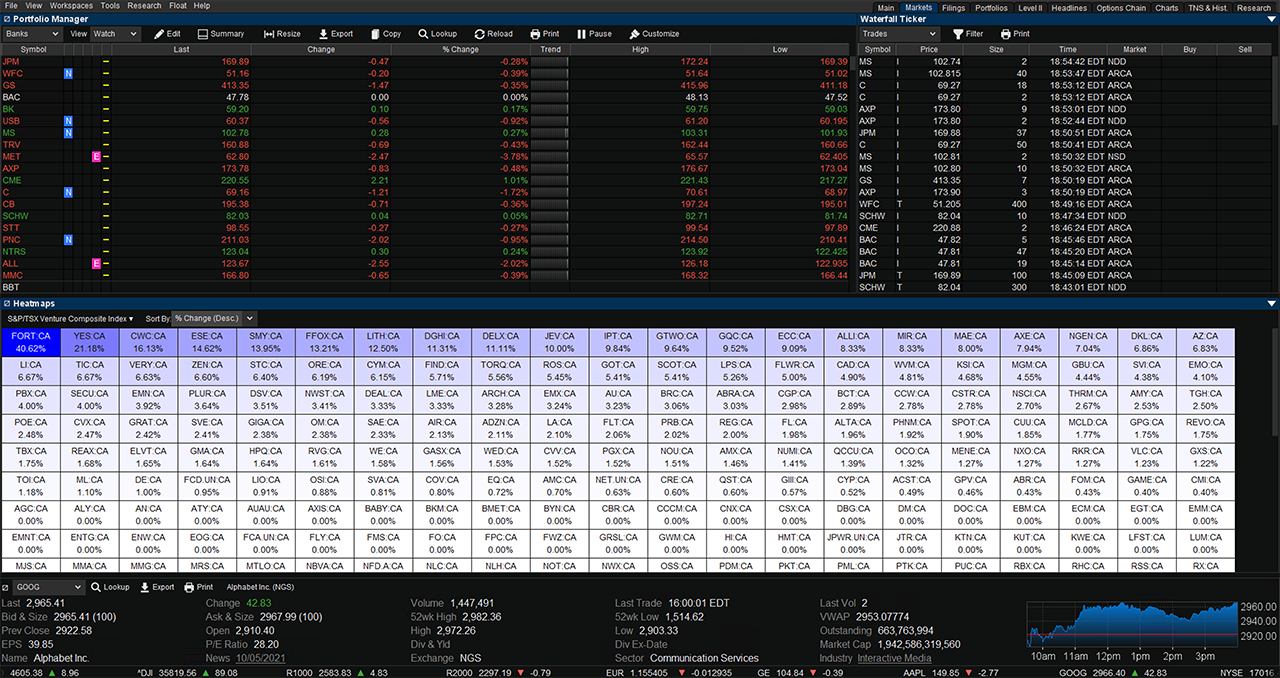Switch to the Charts tab
The height and width of the screenshot is (678, 1280).
(x=1166, y=8)
